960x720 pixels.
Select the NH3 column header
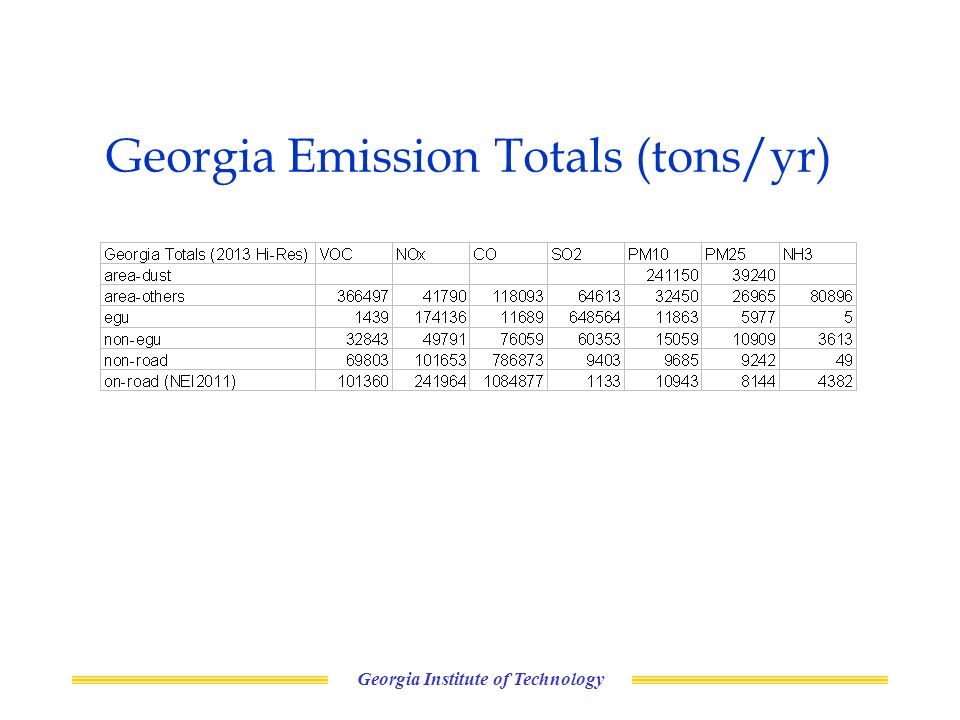point(818,253)
